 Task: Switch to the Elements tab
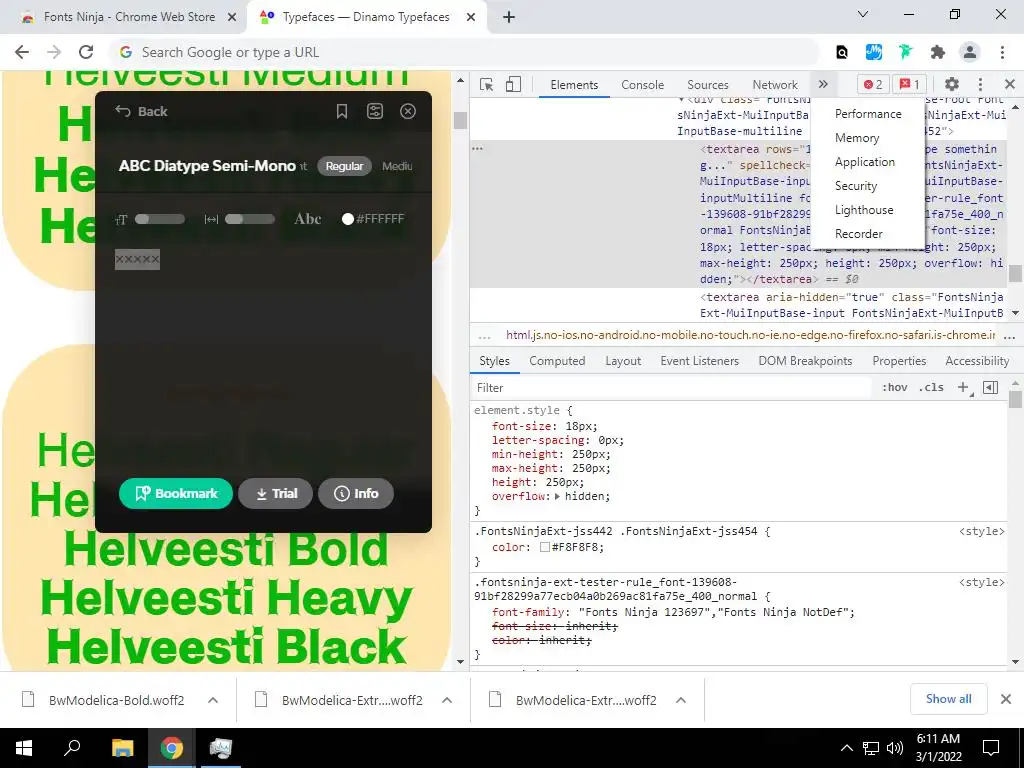pyautogui.click(x=574, y=85)
